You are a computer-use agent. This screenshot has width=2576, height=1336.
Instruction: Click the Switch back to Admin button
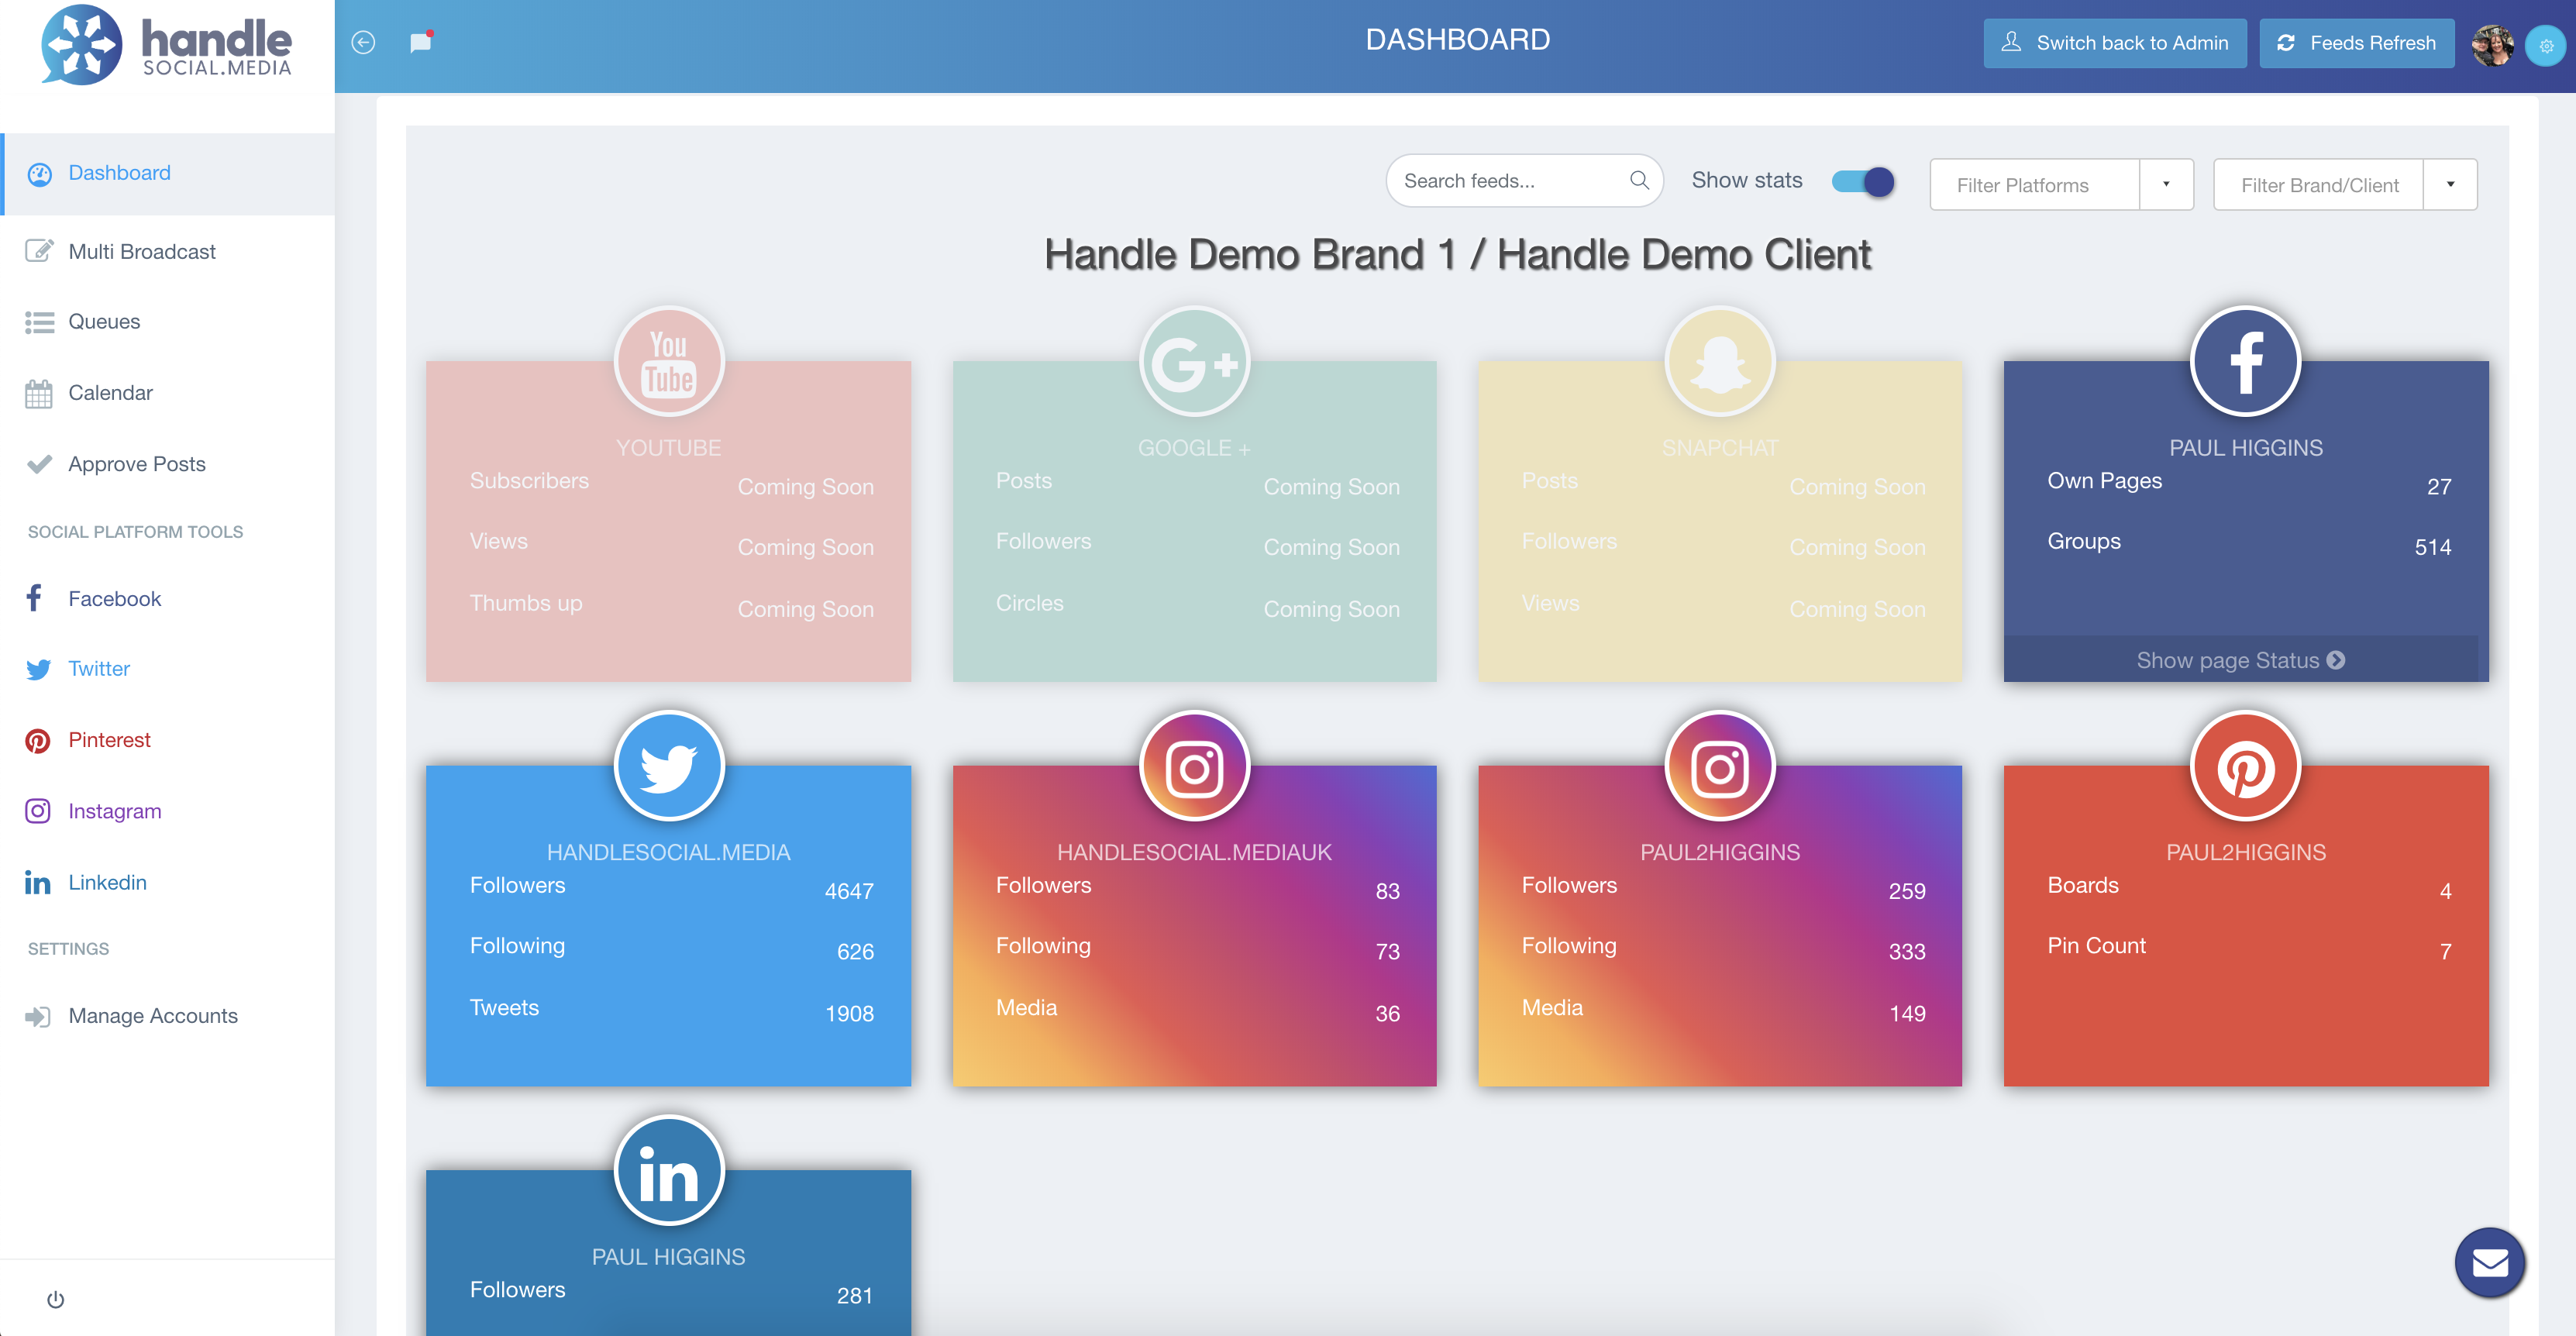coord(2114,43)
